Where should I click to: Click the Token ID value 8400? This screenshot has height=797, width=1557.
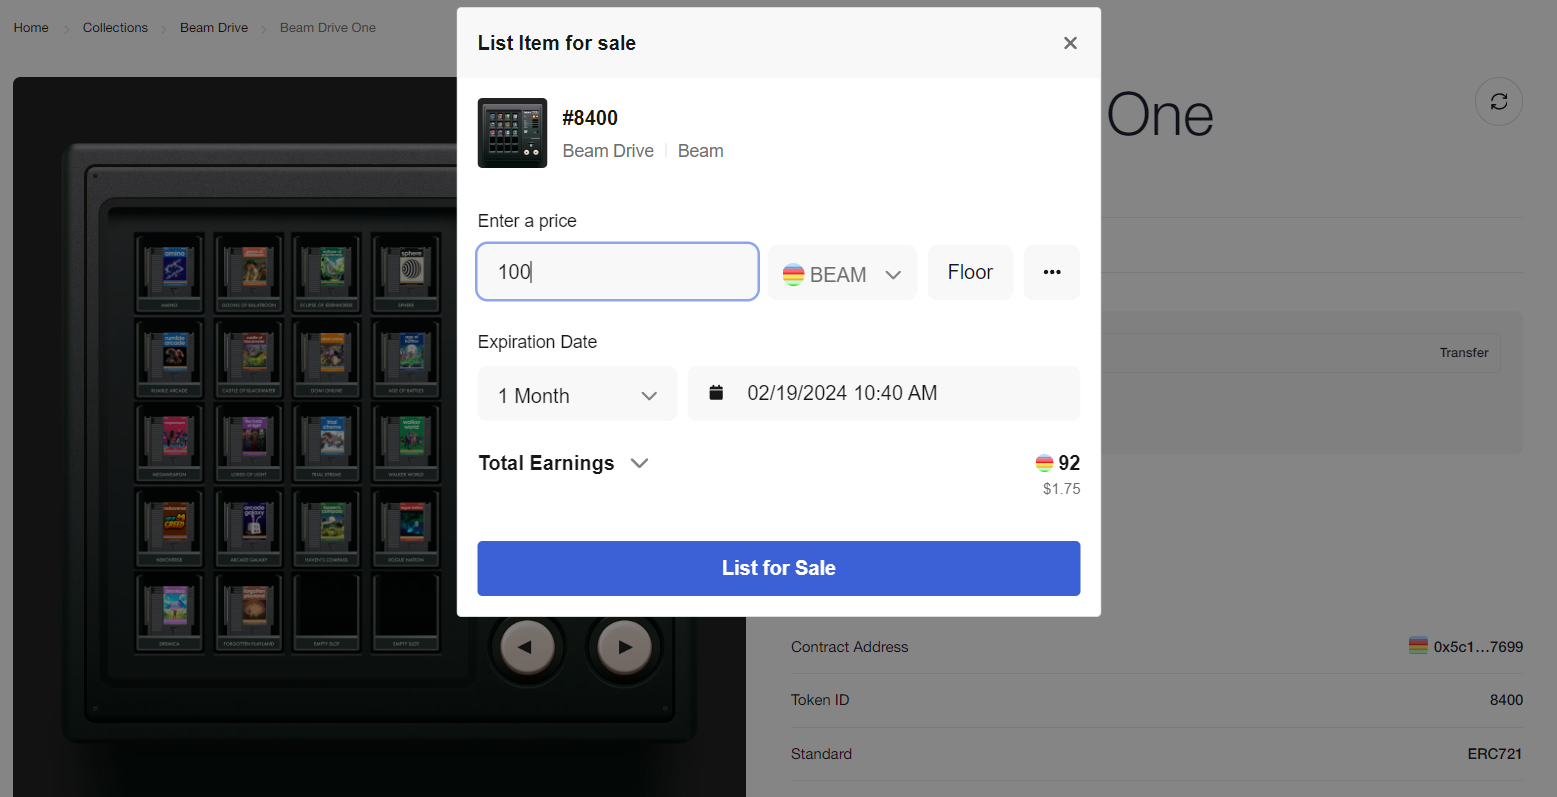click(1506, 700)
